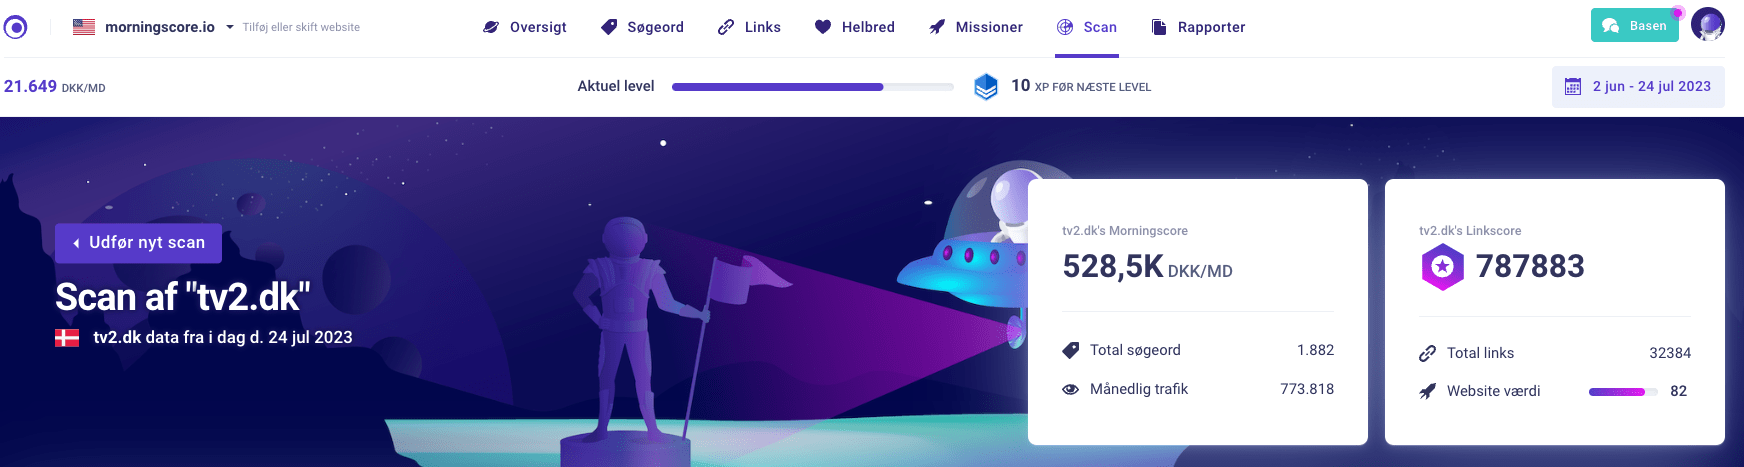Image resolution: width=1744 pixels, height=467 pixels.
Task: Expand the morningscore.io website dropdown
Action: click(x=229, y=27)
